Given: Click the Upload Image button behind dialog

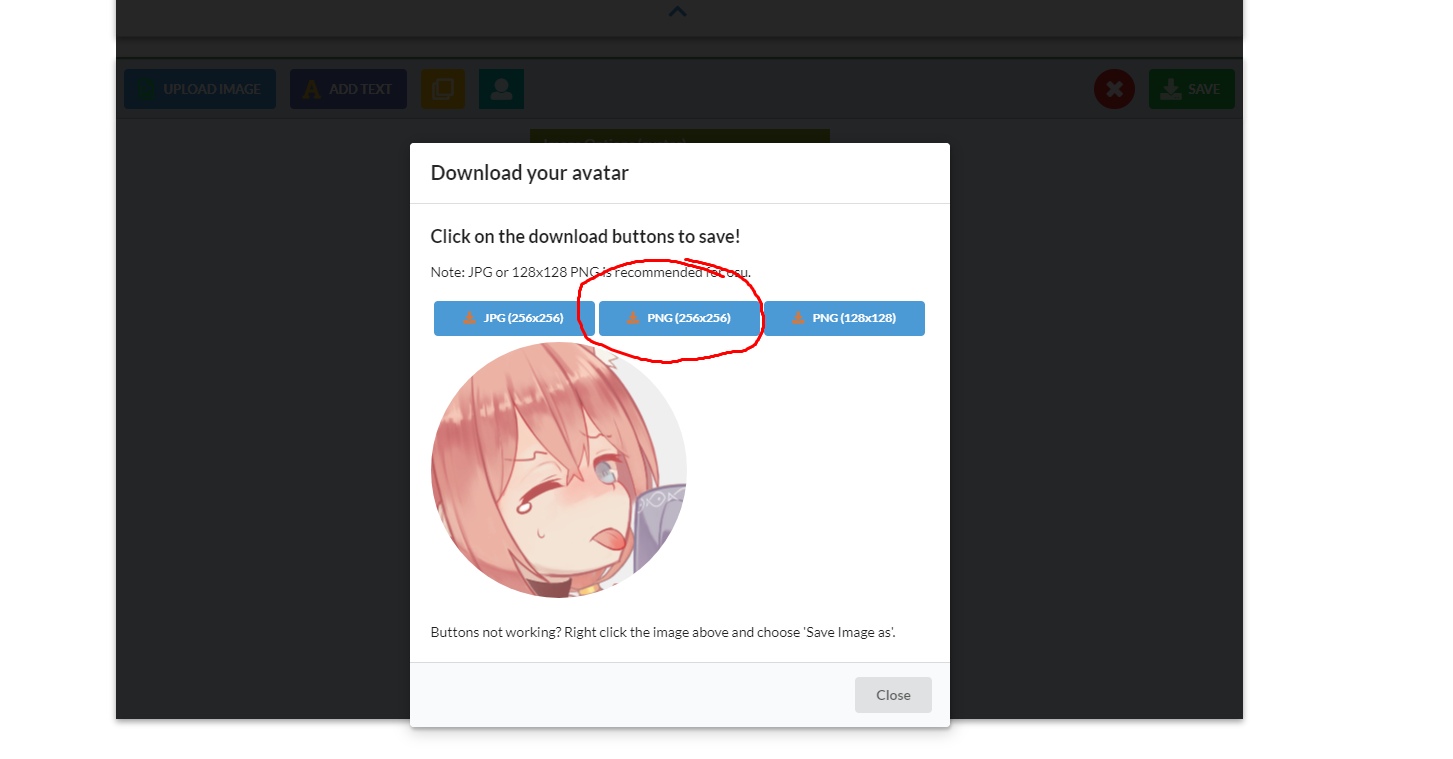Looking at the screenshot, I should point(200,89).
